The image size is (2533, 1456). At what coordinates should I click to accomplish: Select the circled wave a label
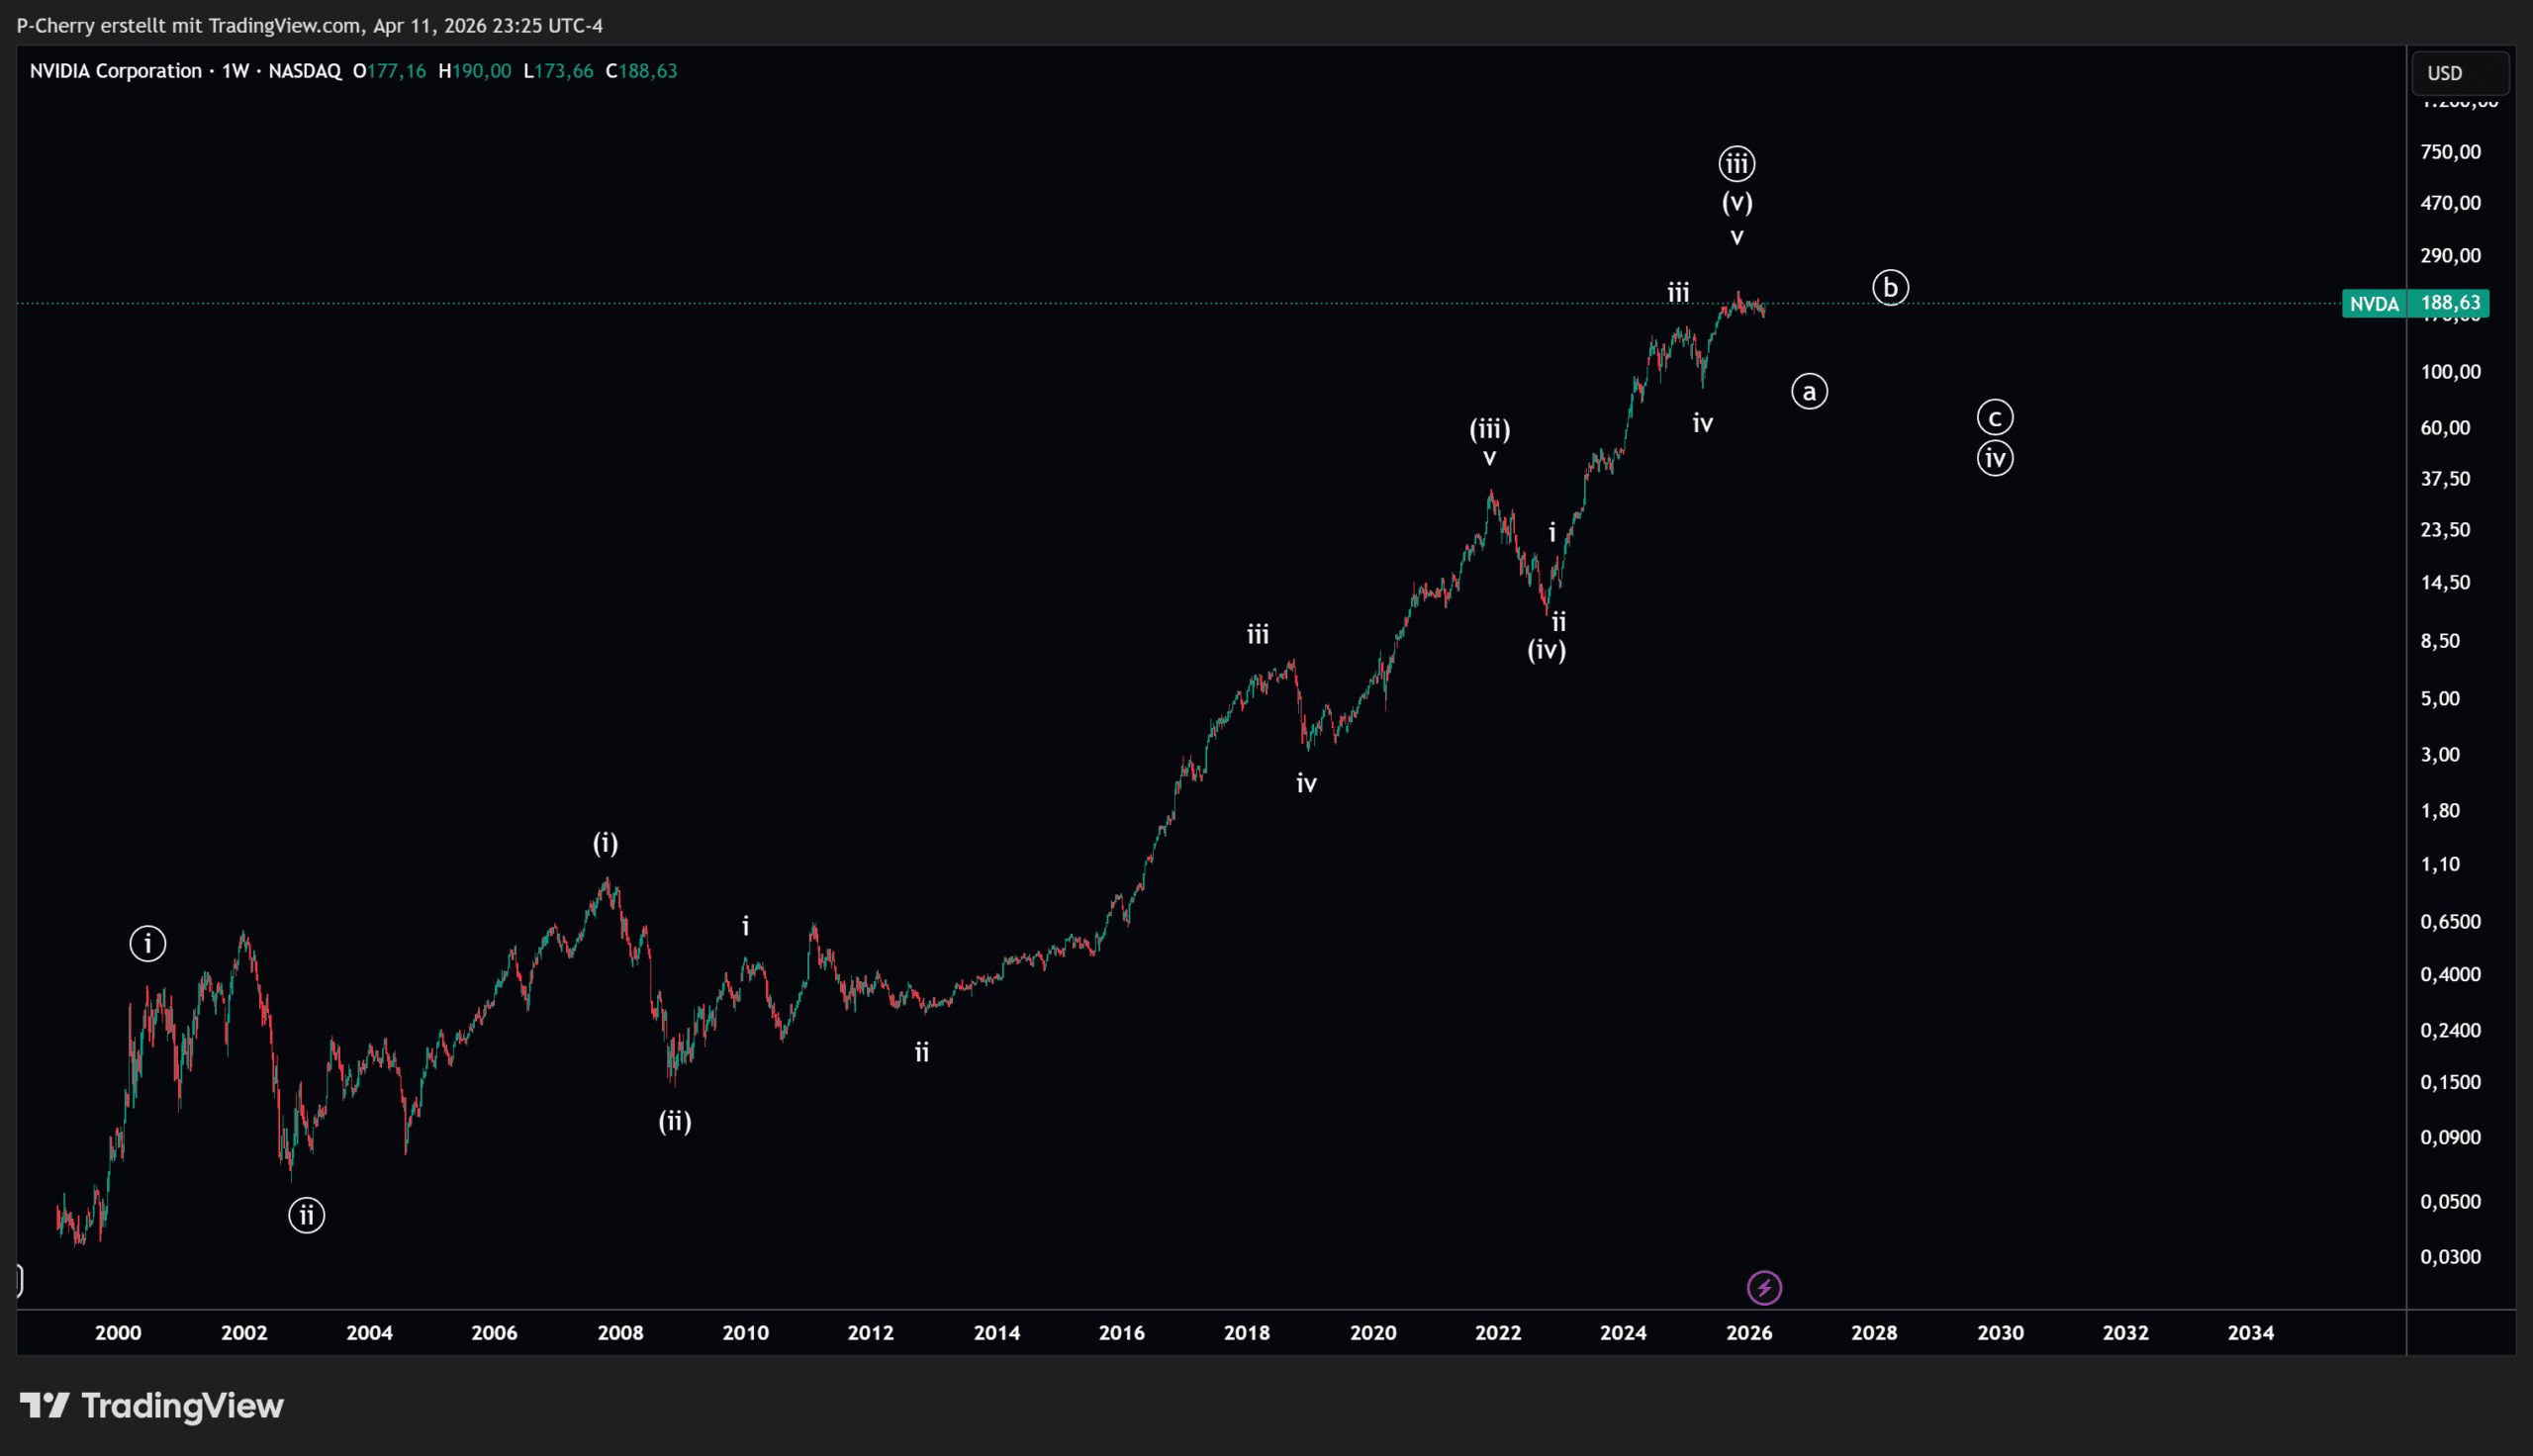[1809, 391]
